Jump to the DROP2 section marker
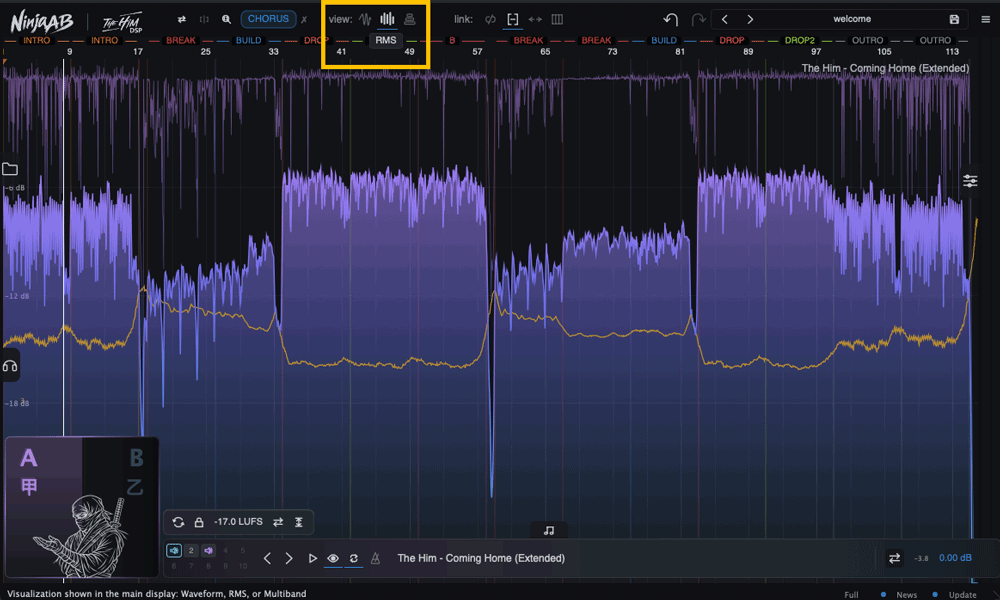The height and width of the screenshot is (600, 1000). (x=799, y=40)
